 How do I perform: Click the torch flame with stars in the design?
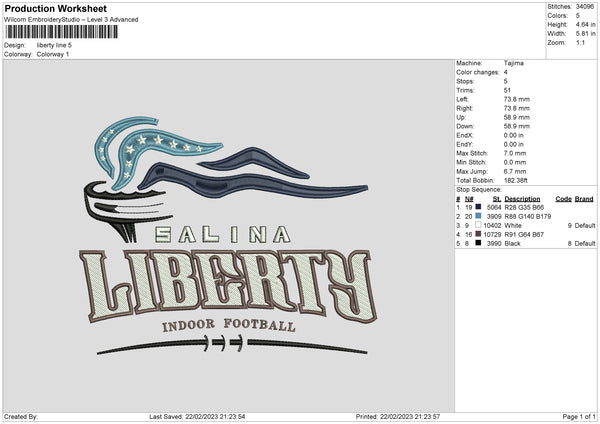pyautogui.click(x=158, y=152)
